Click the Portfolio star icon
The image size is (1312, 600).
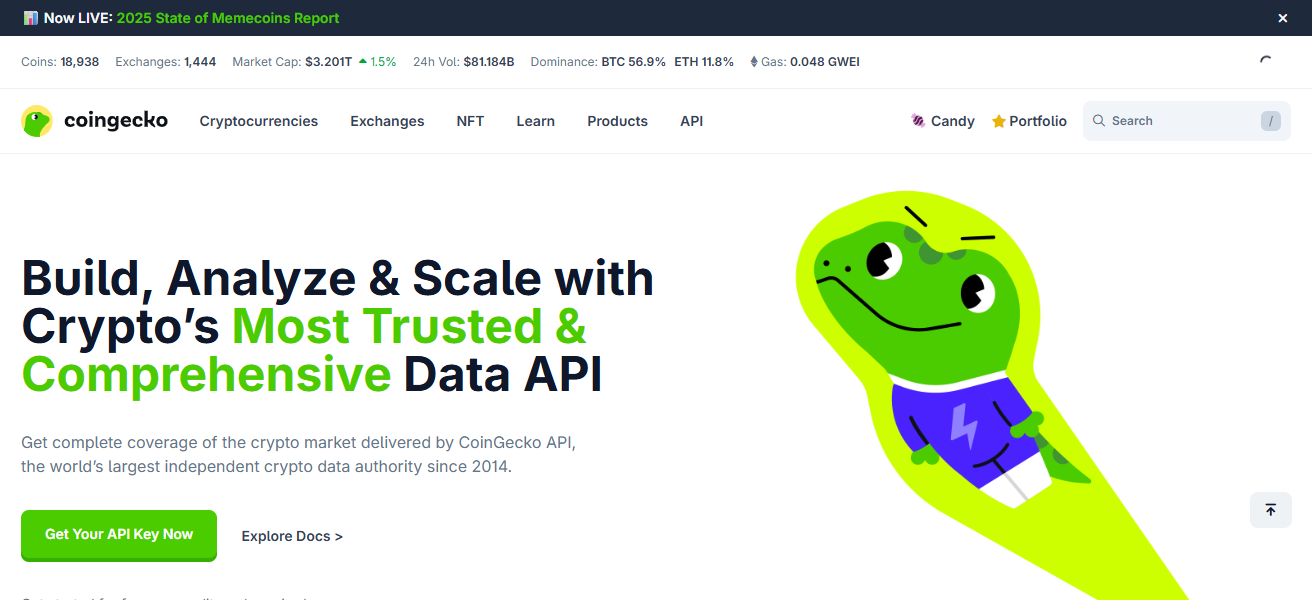(x=997, y=120)
